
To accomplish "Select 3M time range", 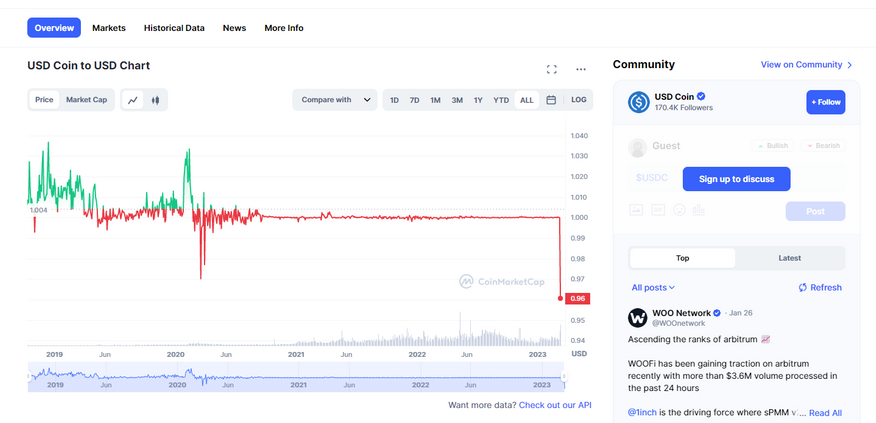I will coord(457,101).
